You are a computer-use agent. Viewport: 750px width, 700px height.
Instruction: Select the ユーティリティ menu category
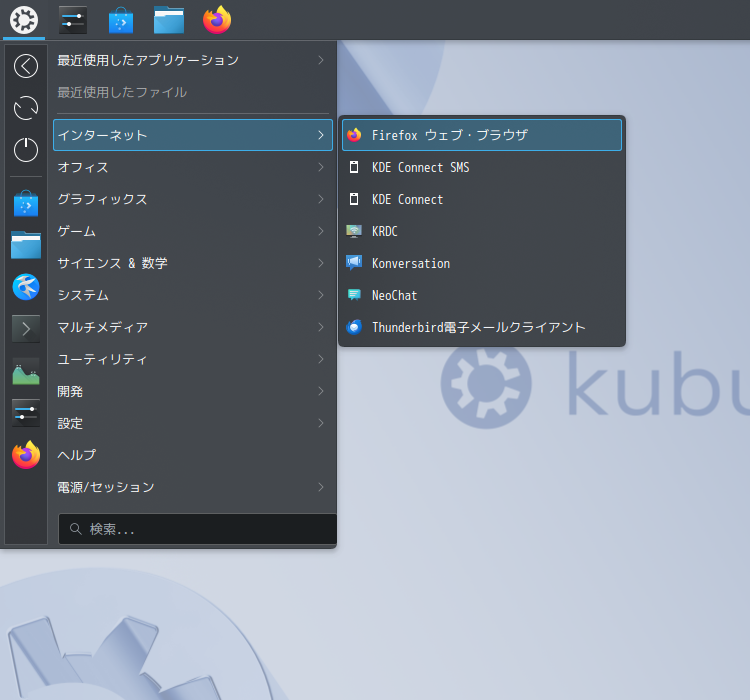(x=193, y=359)
